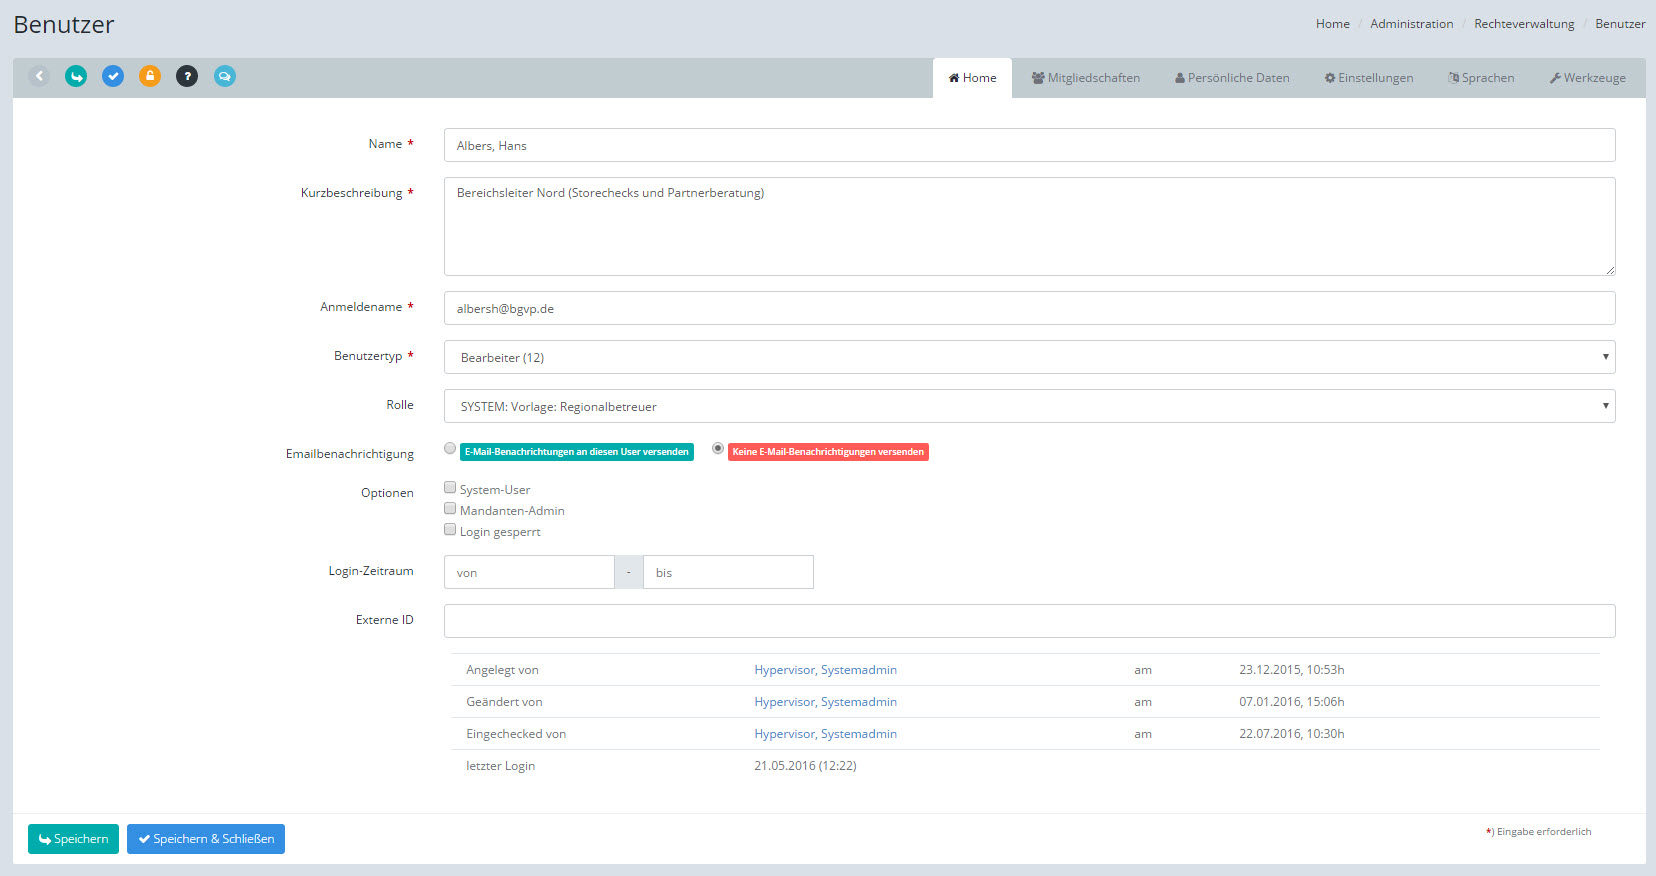Open the Einstellungen tab
The width and height of the screenshot is (1656, 876).
[x=1368, y=78]
